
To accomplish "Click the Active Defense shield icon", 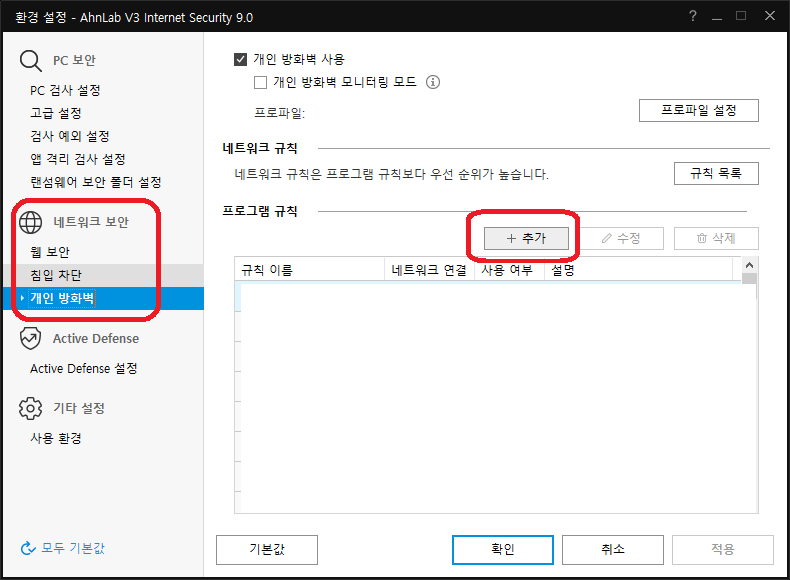I will pyautogui.click(x=30, y=338).
